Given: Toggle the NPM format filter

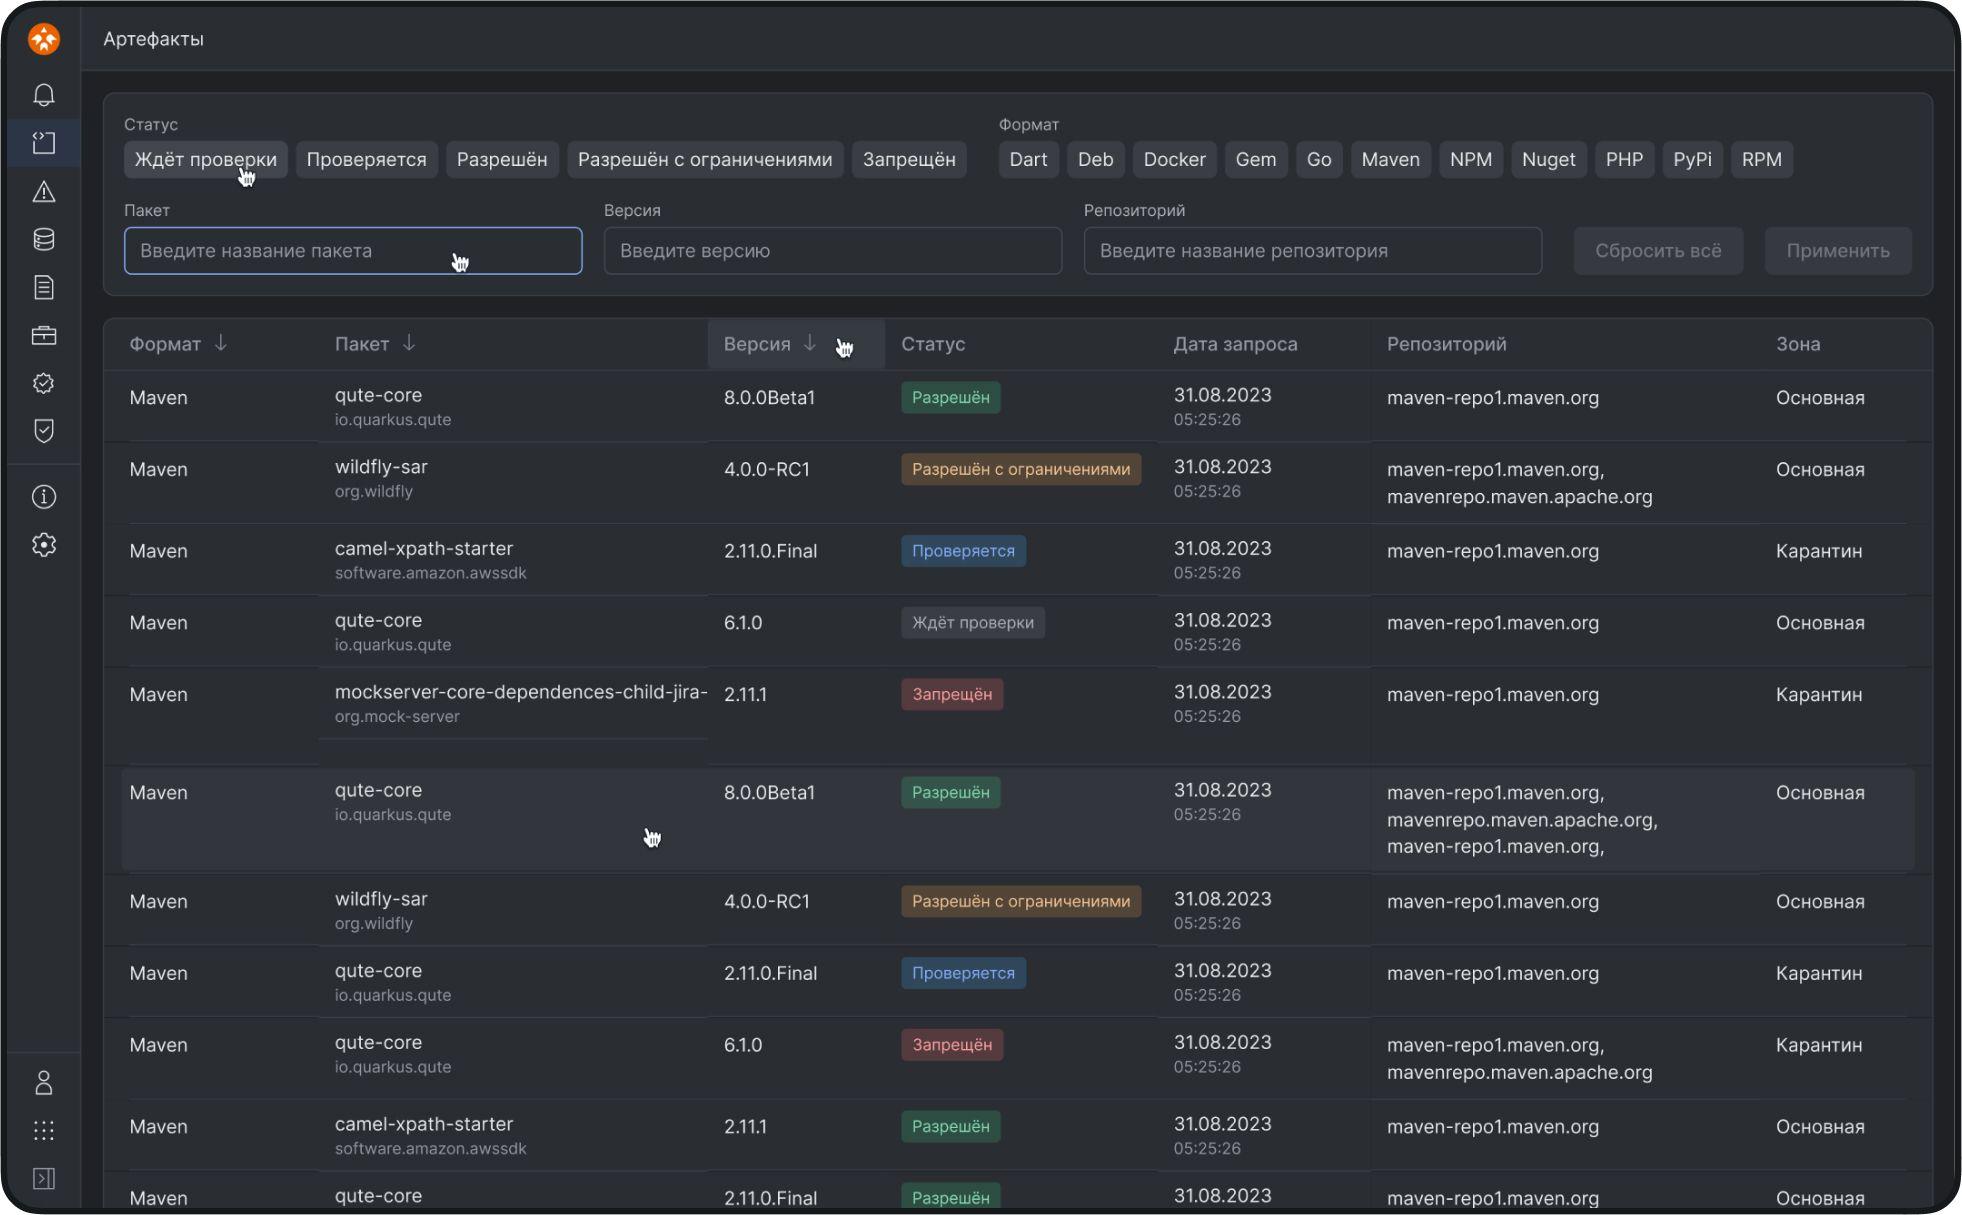Looking at the screenshot, I should coord(1471,160).
